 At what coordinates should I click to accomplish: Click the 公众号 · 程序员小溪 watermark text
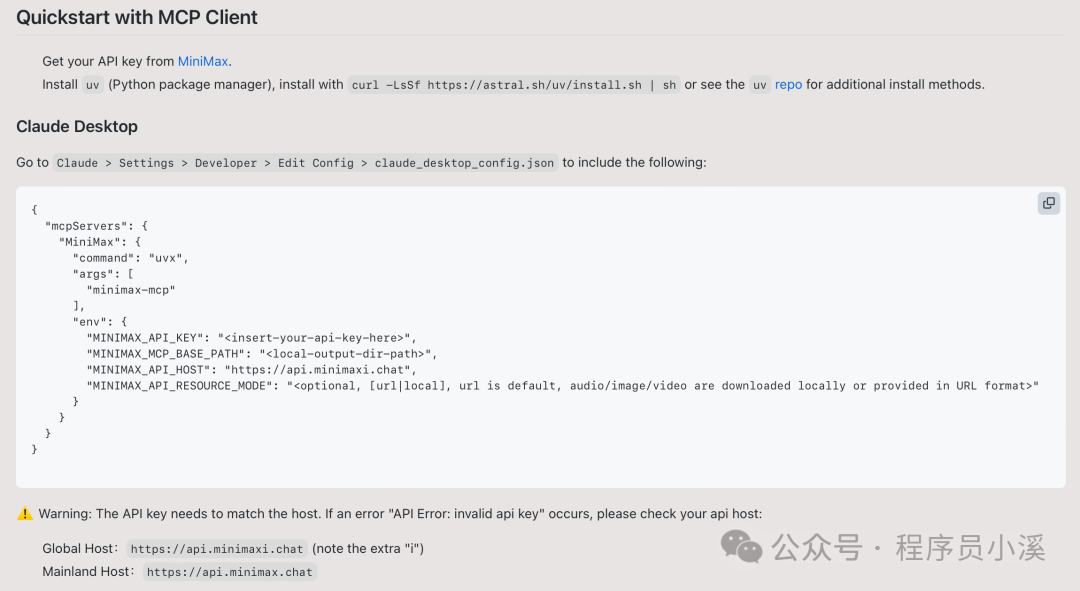pyautogui.click(x=908, y=547)
